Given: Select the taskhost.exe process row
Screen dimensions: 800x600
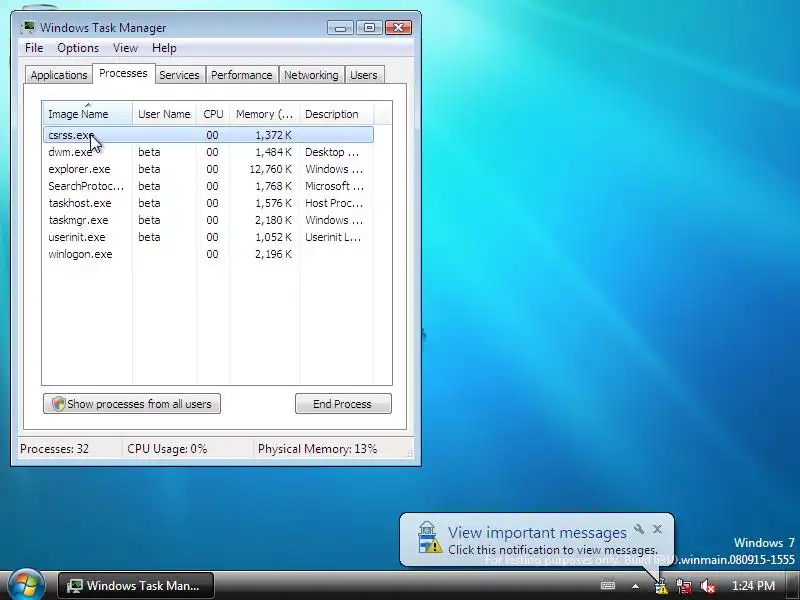Looking at the screenshot, I should pos(208,203).
